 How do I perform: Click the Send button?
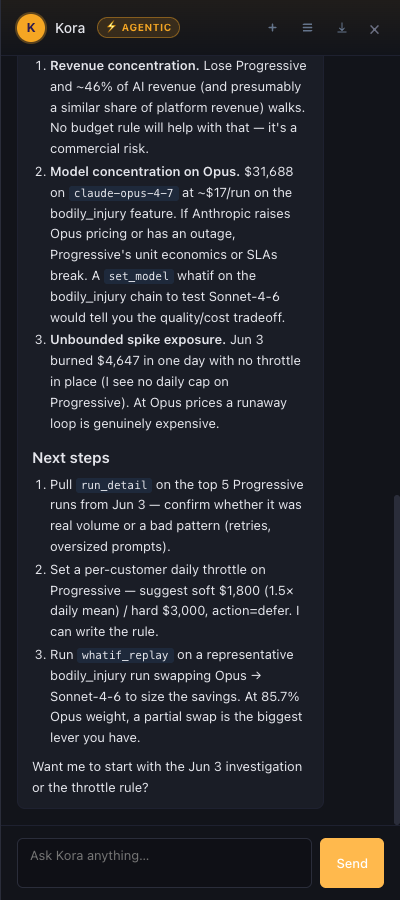click(352, 863)
